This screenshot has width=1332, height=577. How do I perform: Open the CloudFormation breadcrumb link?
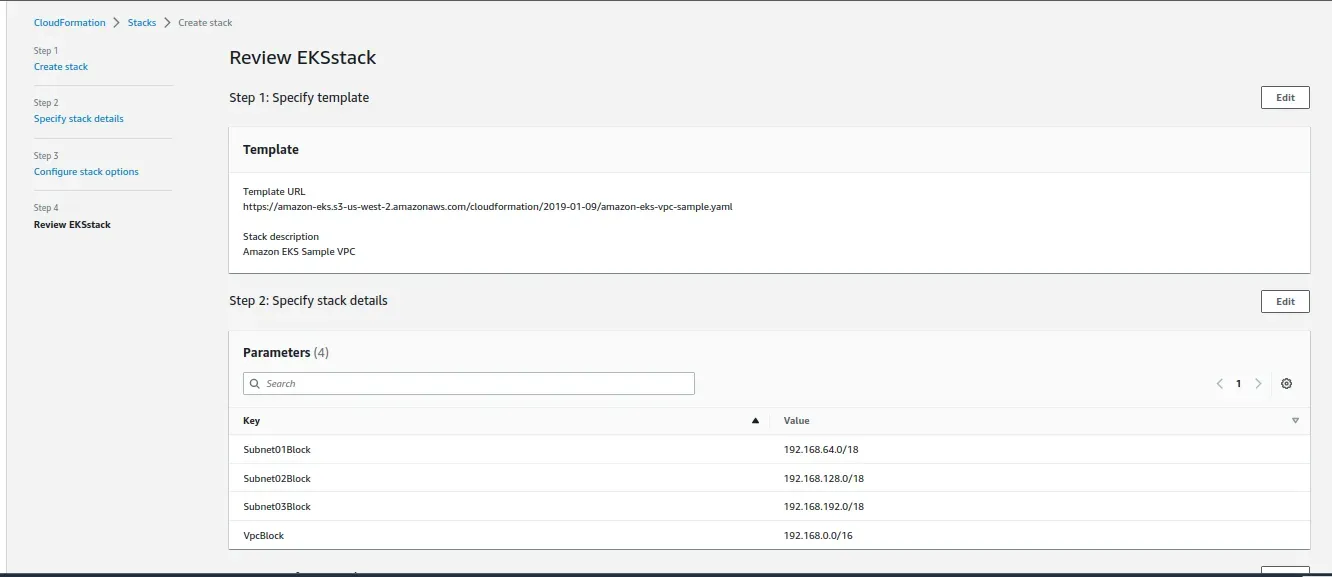pos(69,22)
